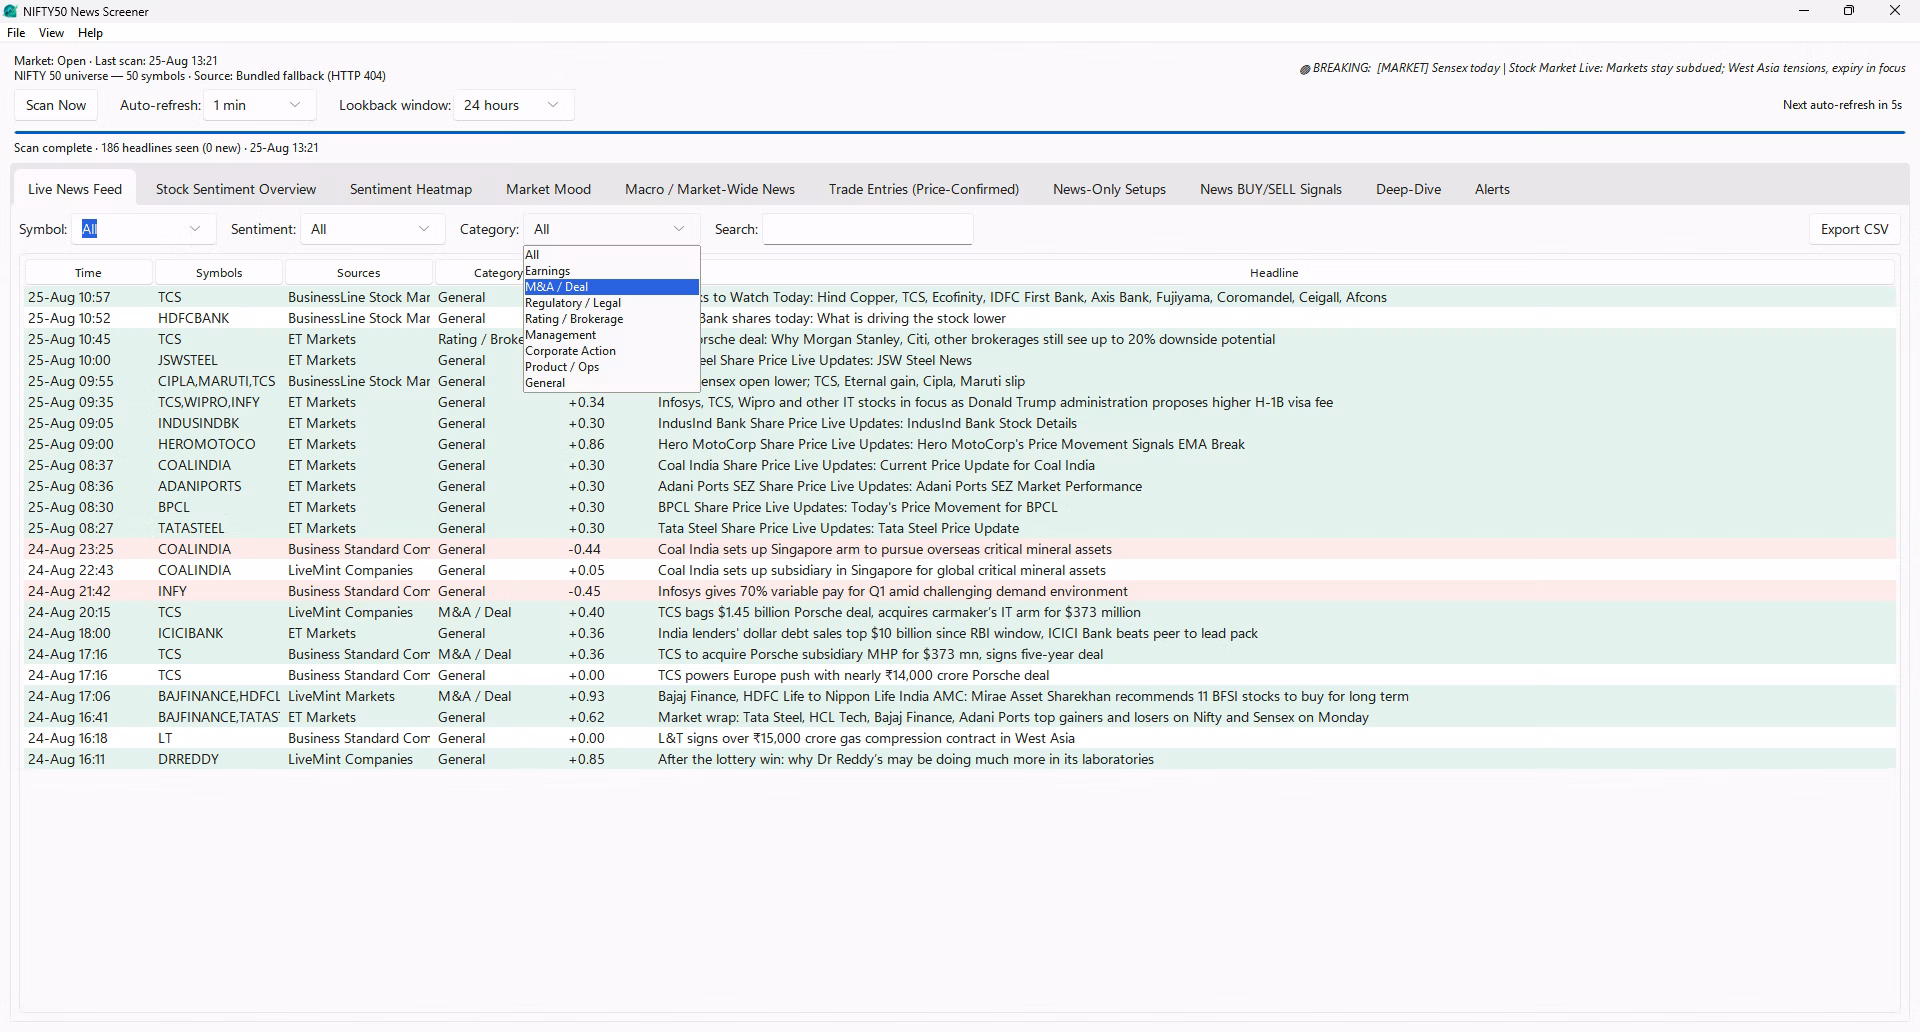The width and height of the screenshot is (1920, 1032).
Task: Click 'CIPLA,MARUTI,TCS' symbols cell
Action: pos(217,381)
